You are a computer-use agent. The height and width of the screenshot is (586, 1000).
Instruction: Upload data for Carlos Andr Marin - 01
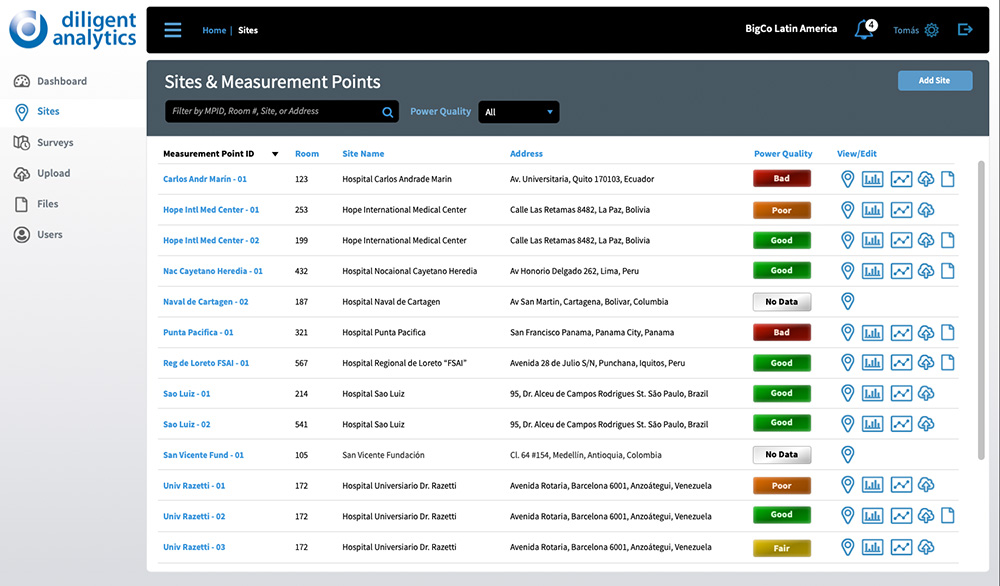[x=926, y=179]
